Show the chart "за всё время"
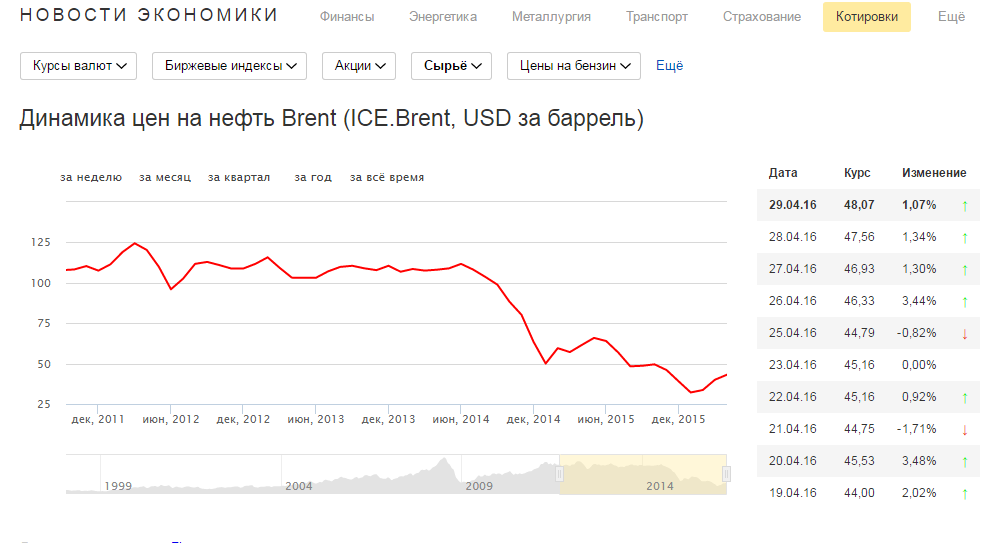 [x=387, y=178]
